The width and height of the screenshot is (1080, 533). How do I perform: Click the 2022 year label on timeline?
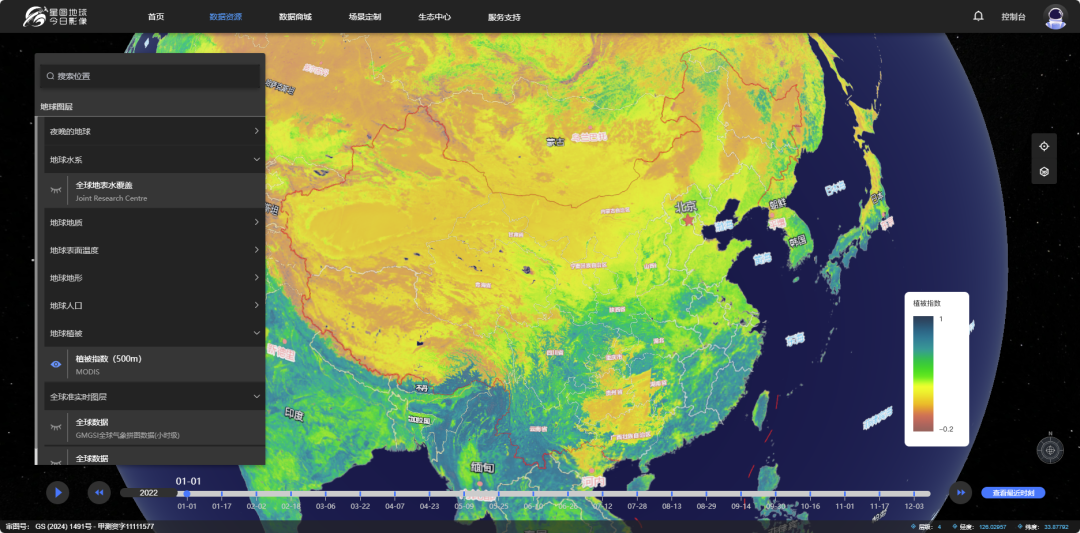click(x=149, y=493)
